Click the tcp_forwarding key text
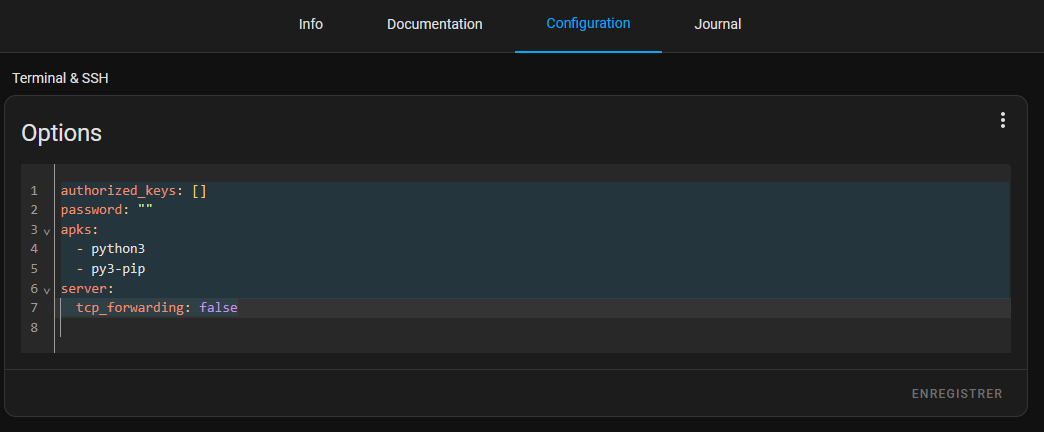The width and height of the screenshot is (1044, 432). click(130, 308)
